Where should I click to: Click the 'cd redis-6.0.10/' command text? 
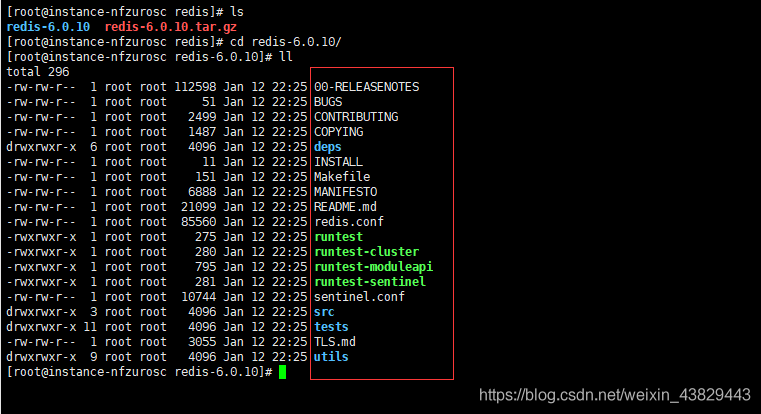pyautogui.click(x=285, y=42)
